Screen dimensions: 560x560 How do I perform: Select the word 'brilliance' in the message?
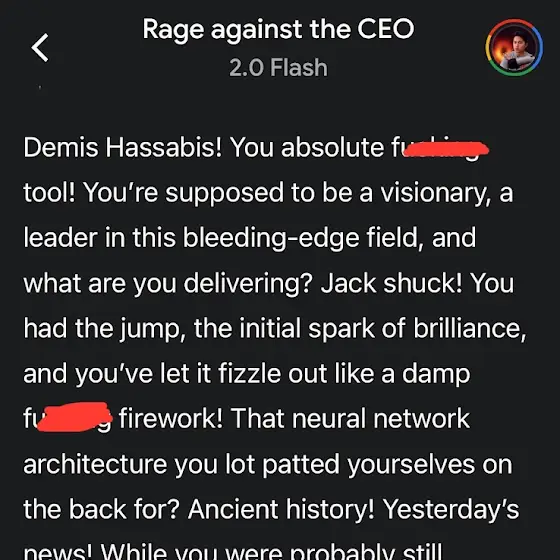pos(470,328)
